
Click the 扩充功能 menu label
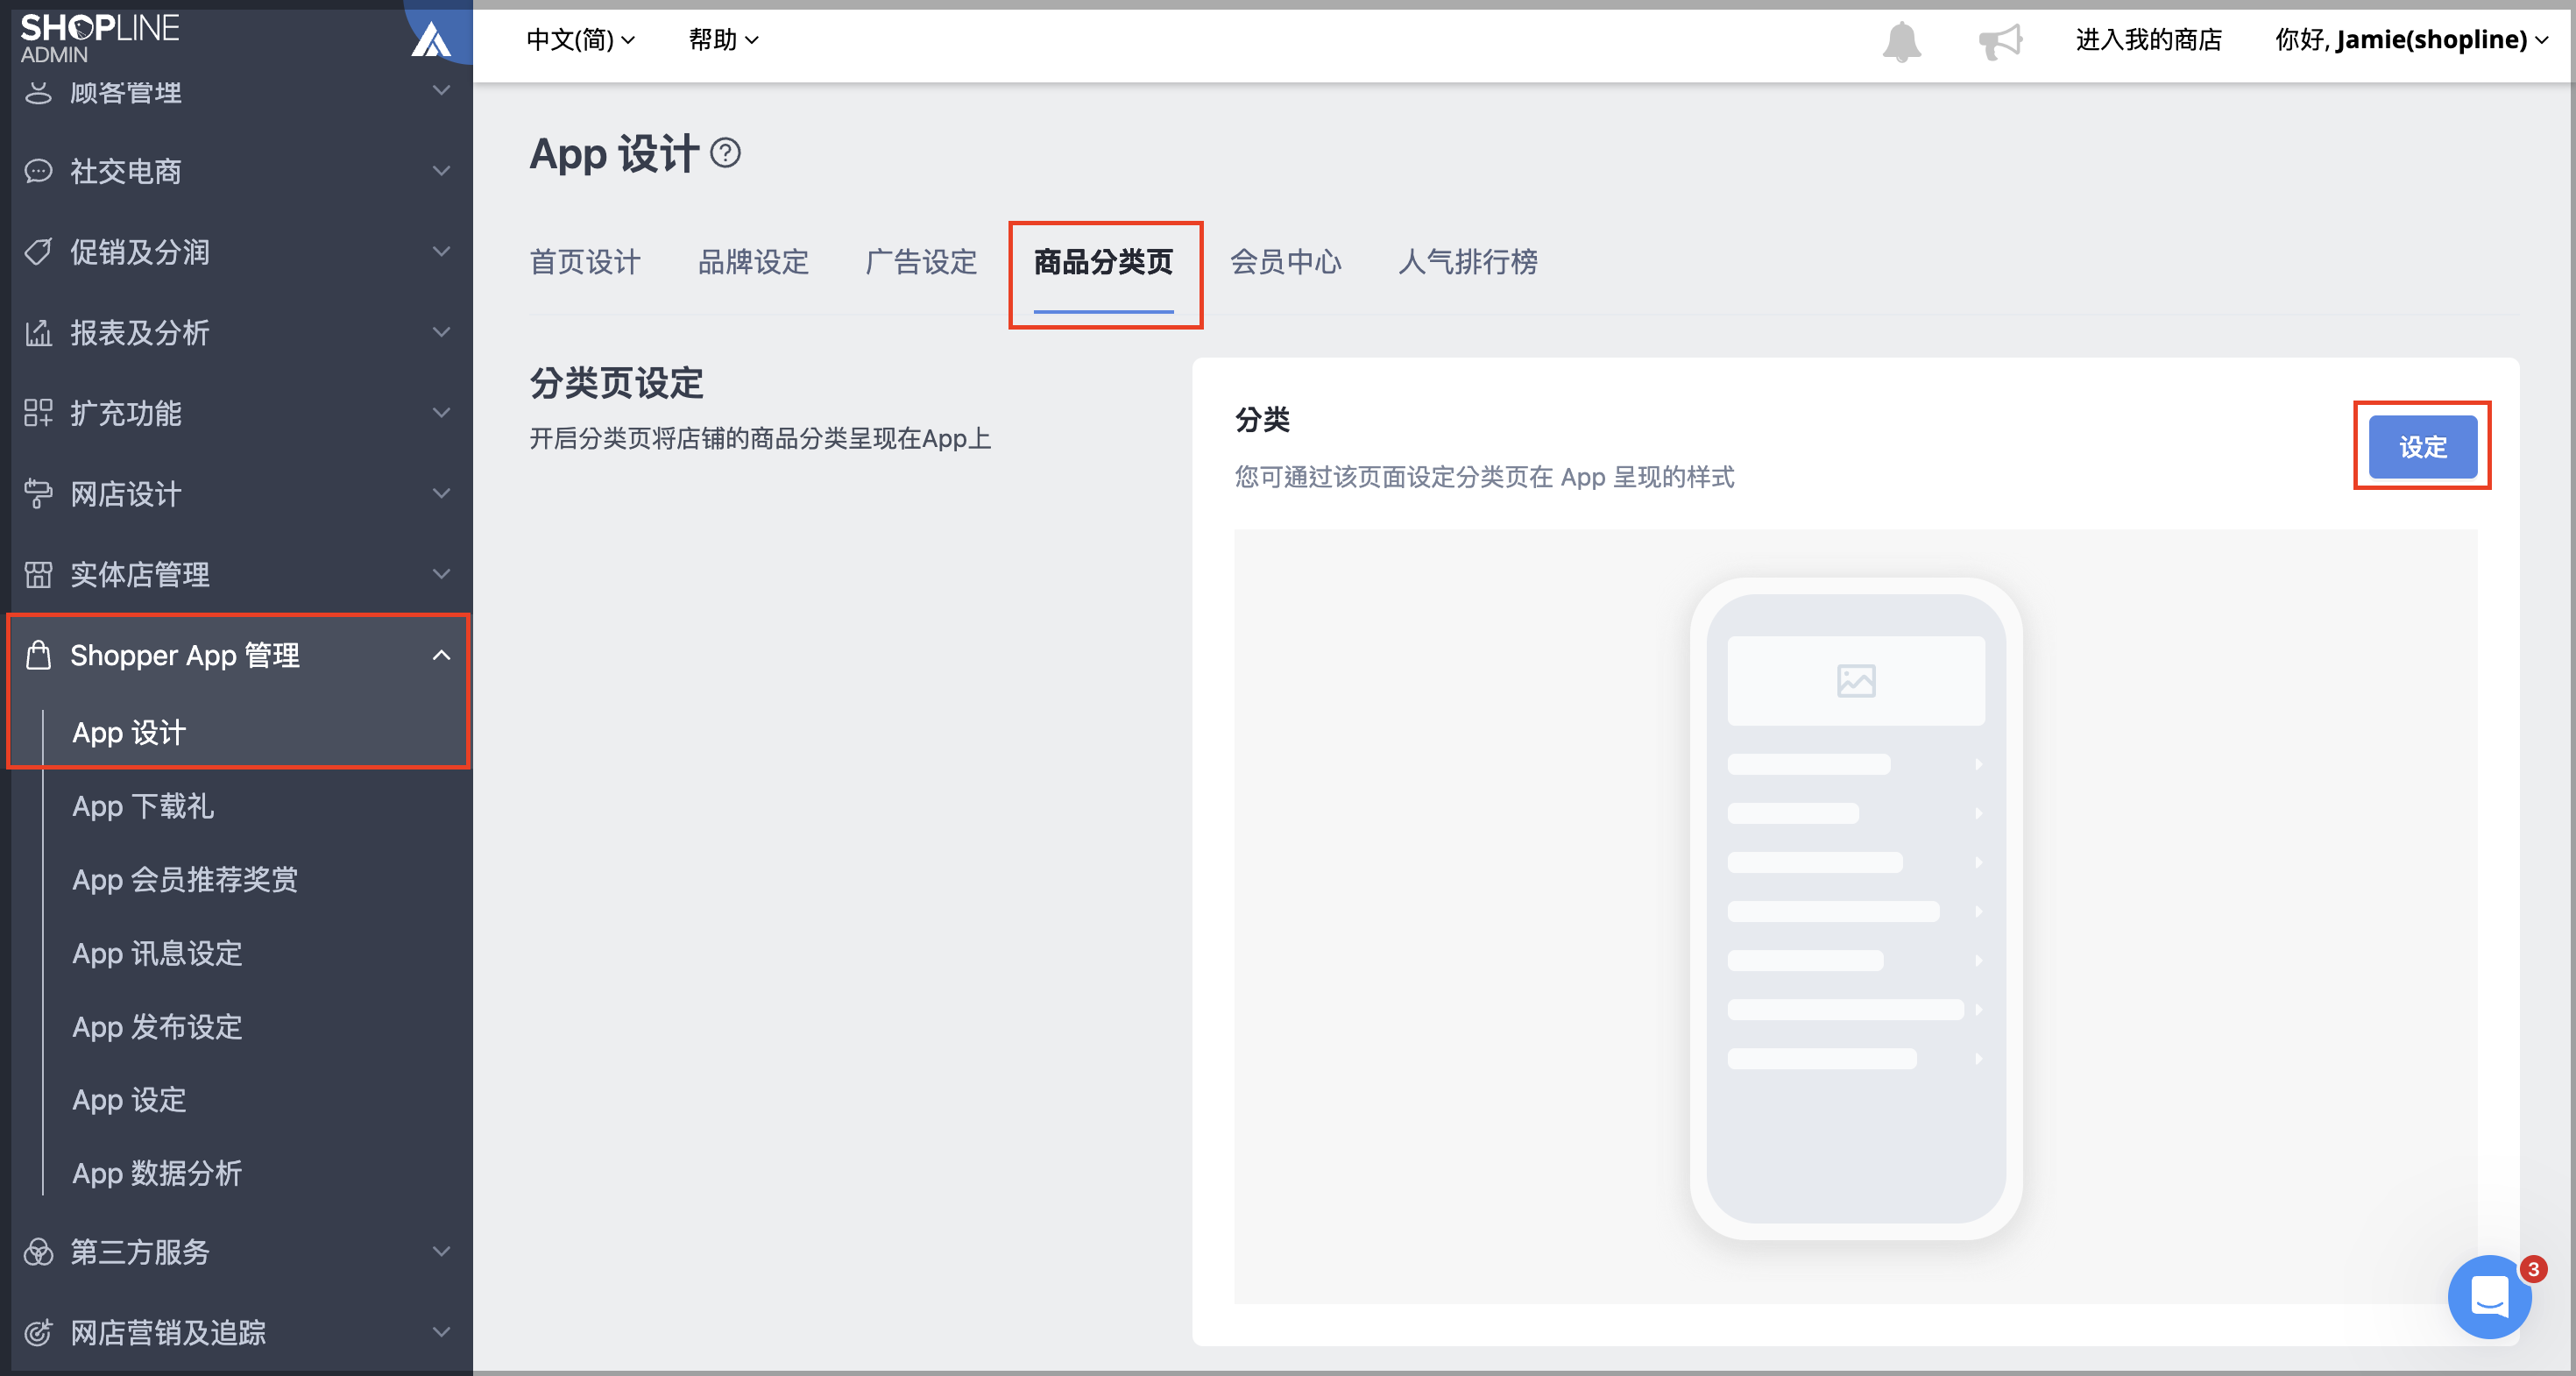point(126,413)
